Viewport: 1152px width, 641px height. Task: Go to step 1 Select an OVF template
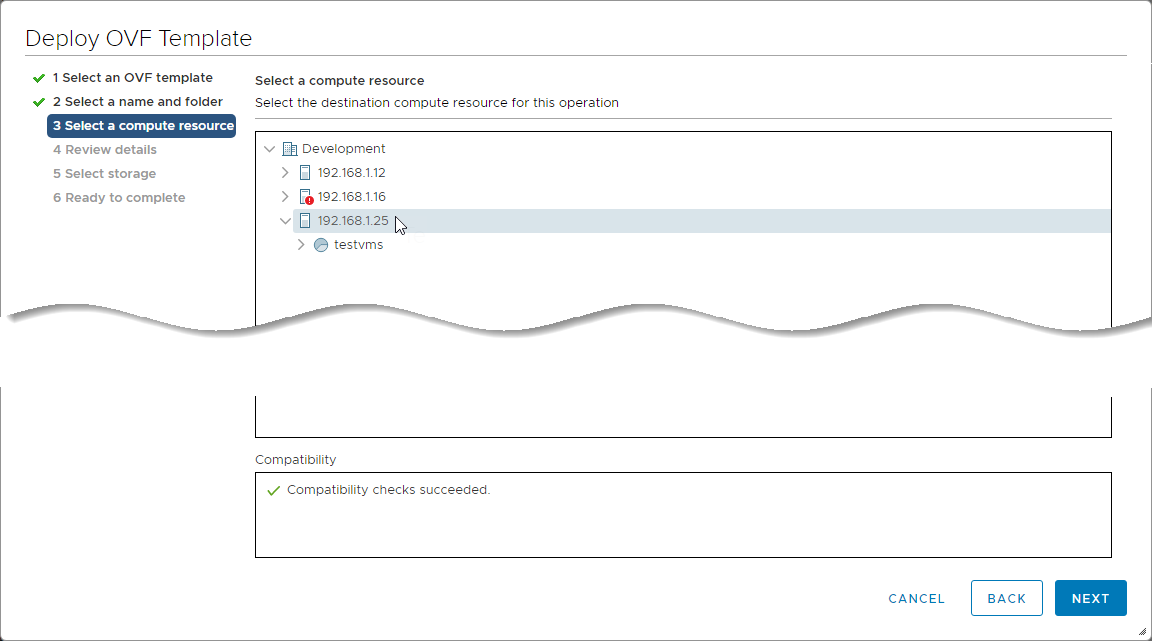click(x=132, y=78)
